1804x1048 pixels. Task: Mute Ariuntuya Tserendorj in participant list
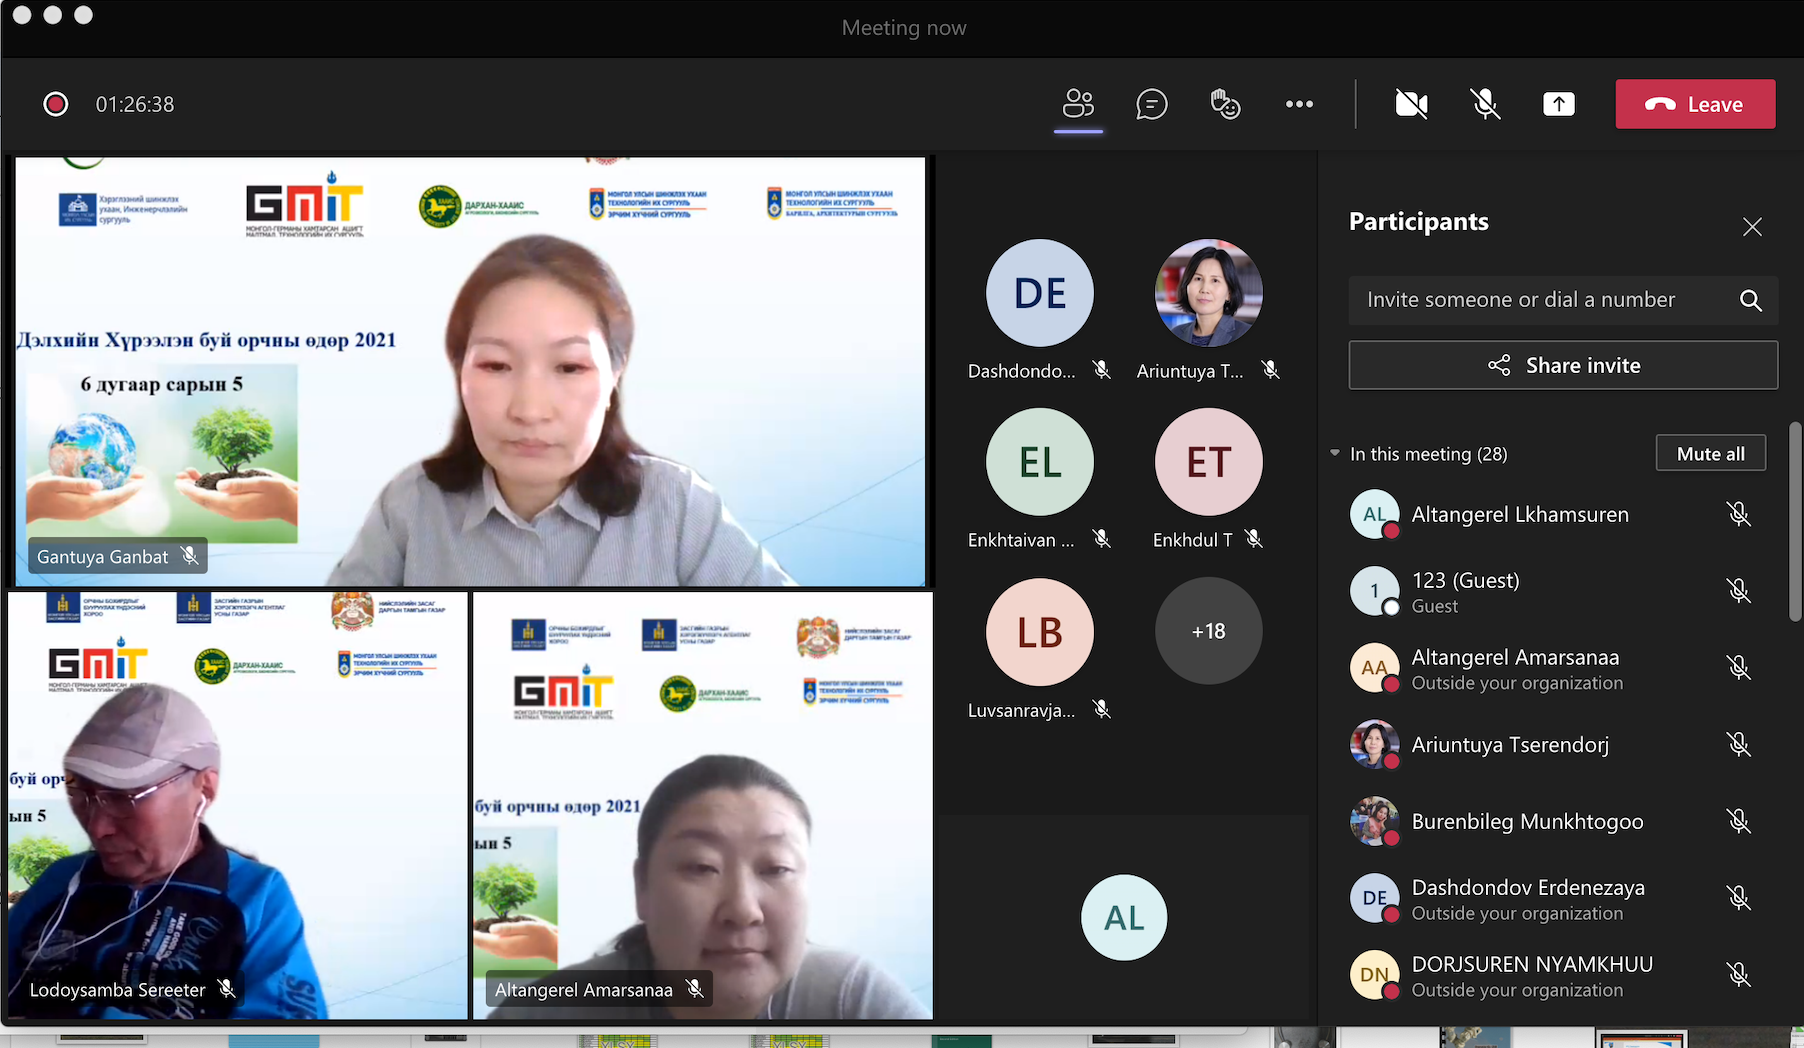click(x=1738, y=744)
